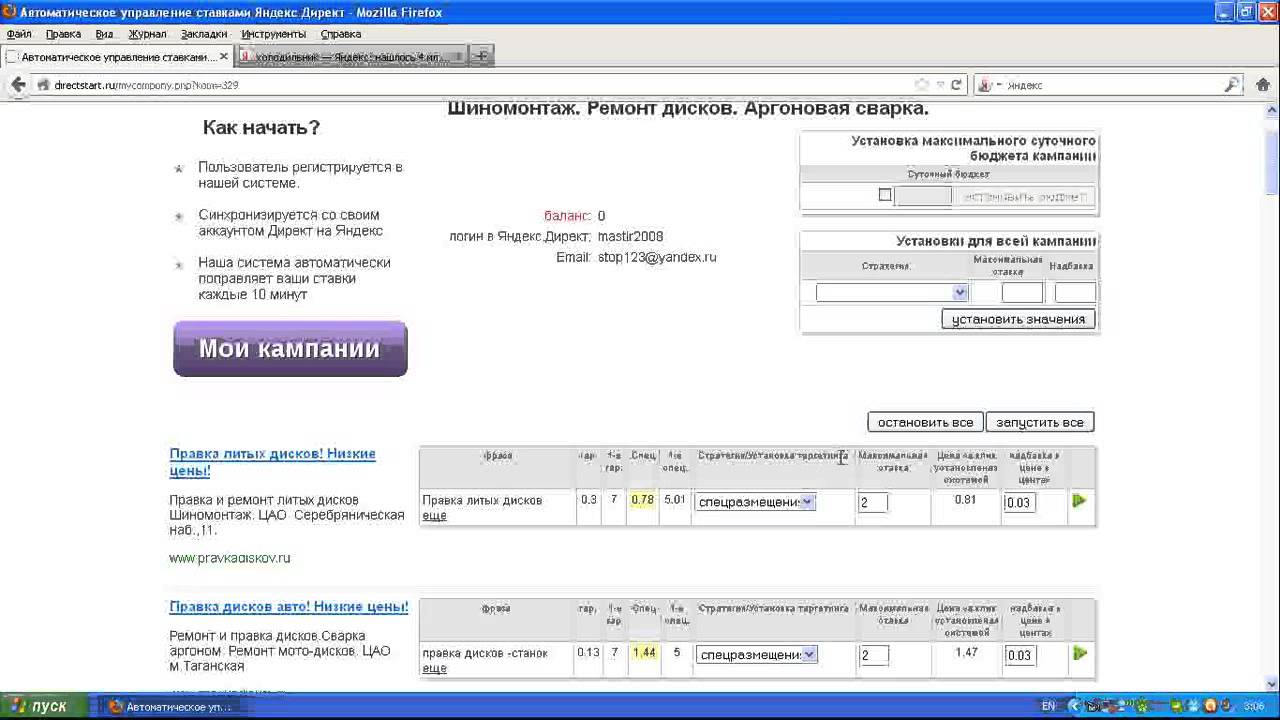Switch to the холодильник Яндекс tab

click(x=351, y=57)
